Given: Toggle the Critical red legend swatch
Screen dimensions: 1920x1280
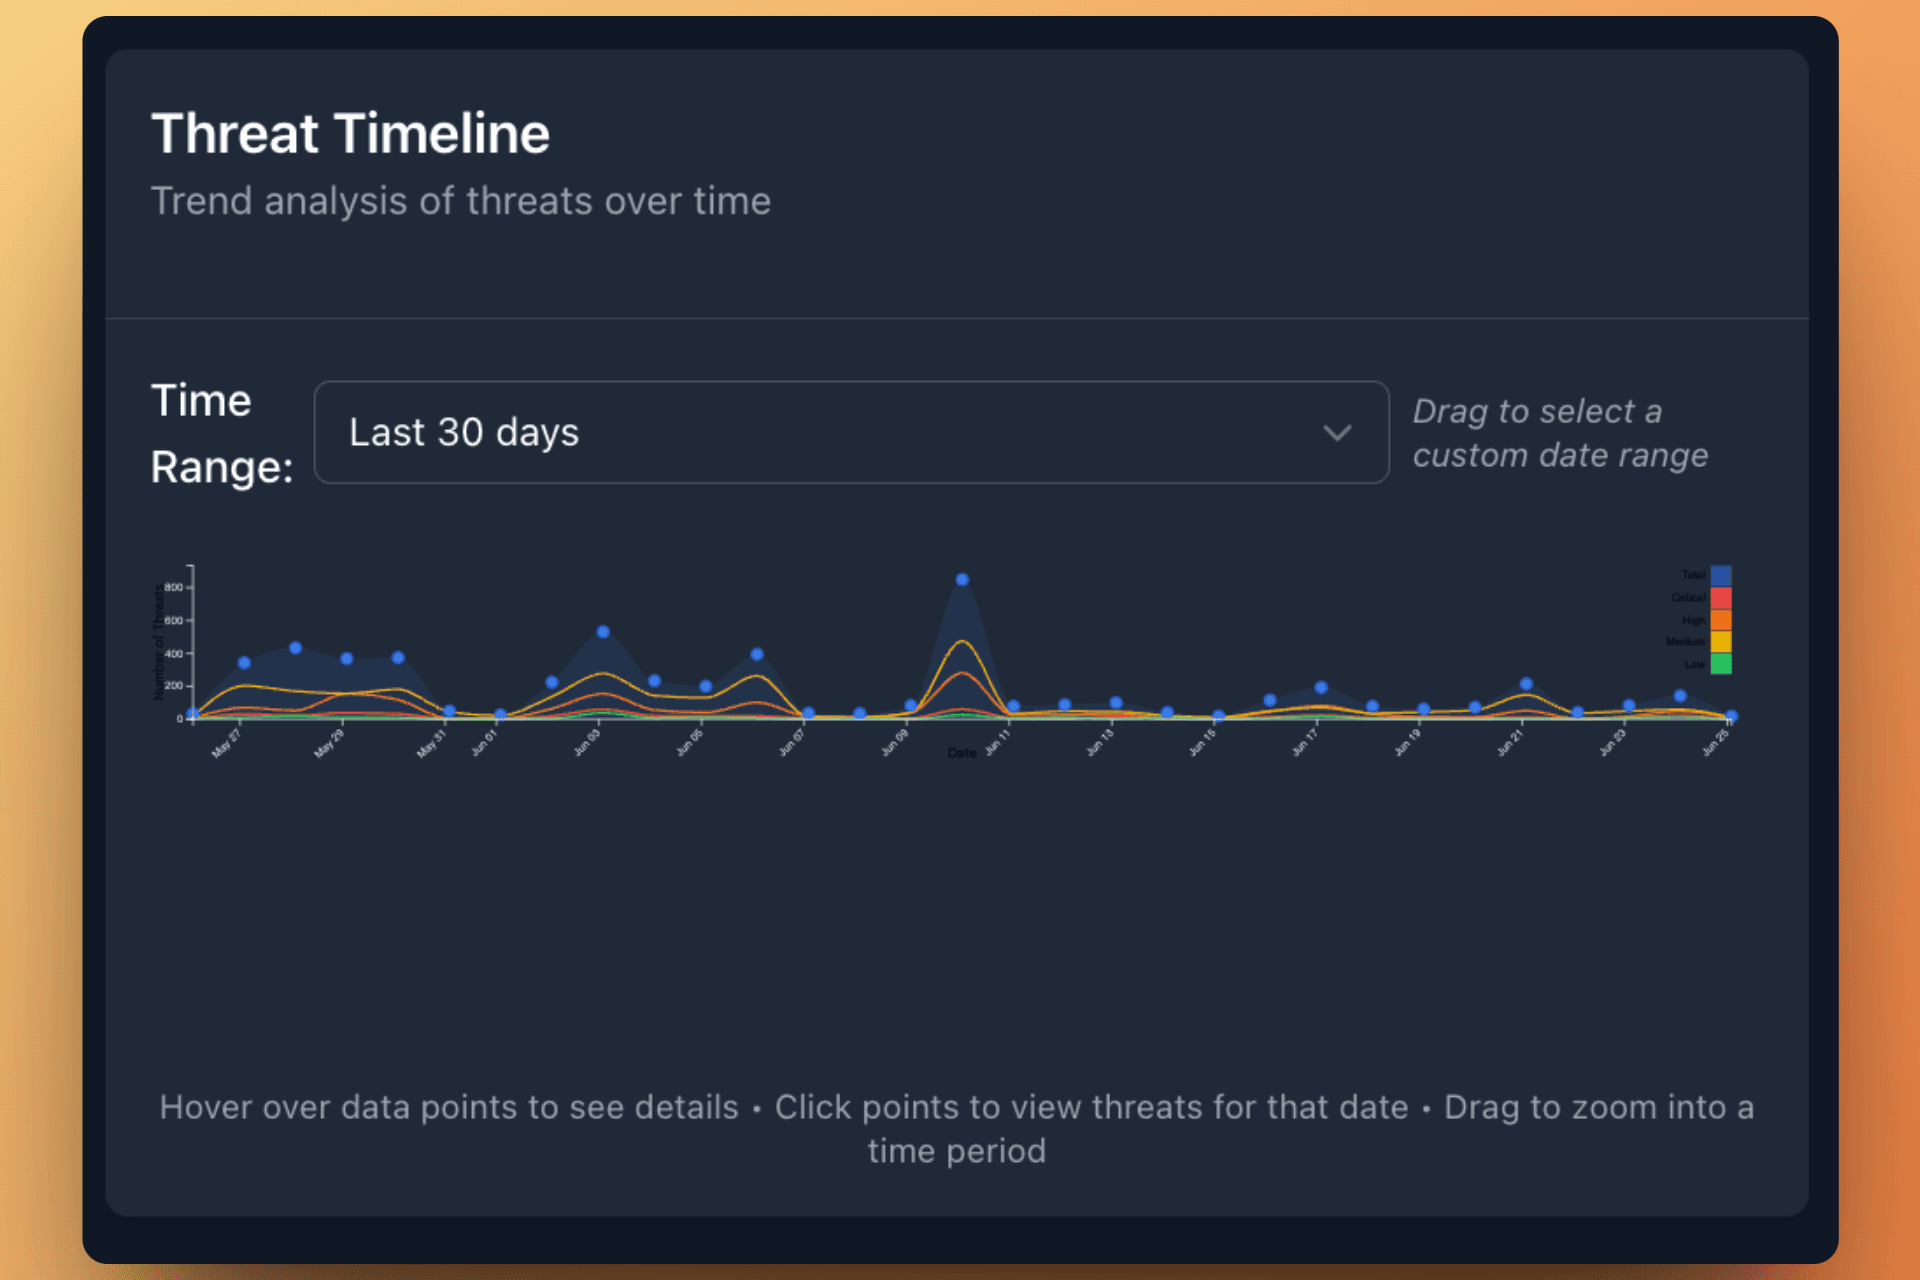Looking at the screenshot, I should pyautogui.click(x=1720, y=597).
